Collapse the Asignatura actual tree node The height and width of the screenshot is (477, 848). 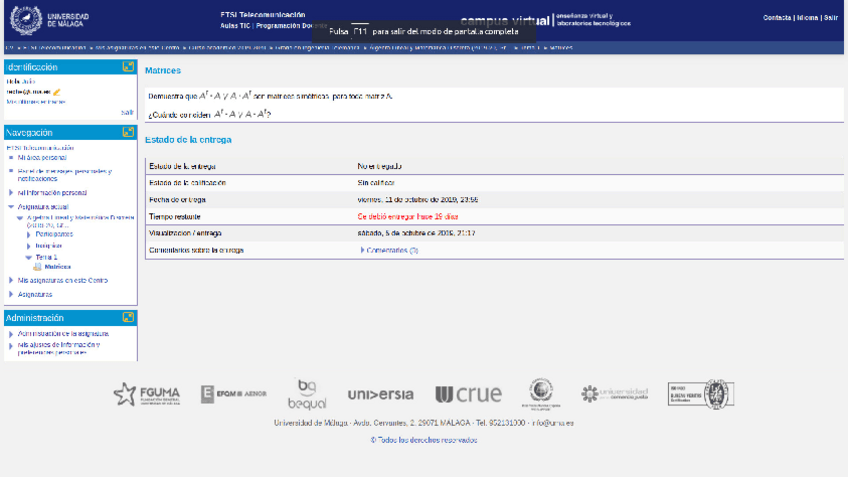click(12, 207)
